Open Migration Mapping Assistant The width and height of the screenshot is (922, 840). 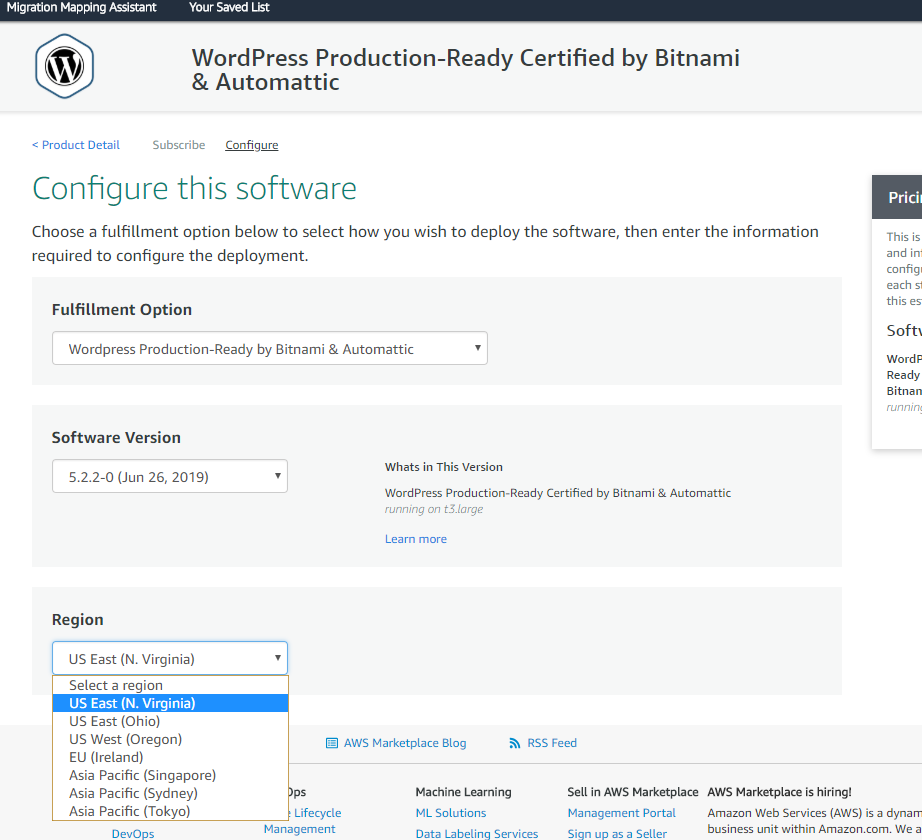pos(82,8)
